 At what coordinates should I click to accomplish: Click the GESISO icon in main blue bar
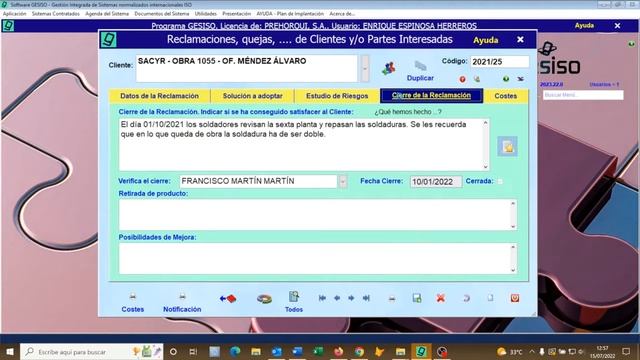(8, 26)
